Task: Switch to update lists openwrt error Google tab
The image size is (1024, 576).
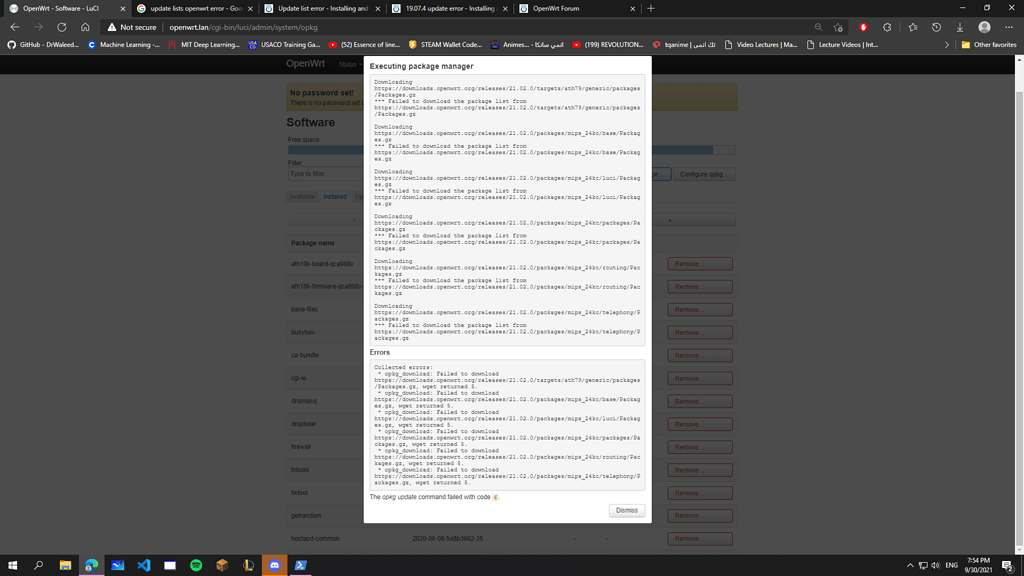Action: click(x=195, y=8)
